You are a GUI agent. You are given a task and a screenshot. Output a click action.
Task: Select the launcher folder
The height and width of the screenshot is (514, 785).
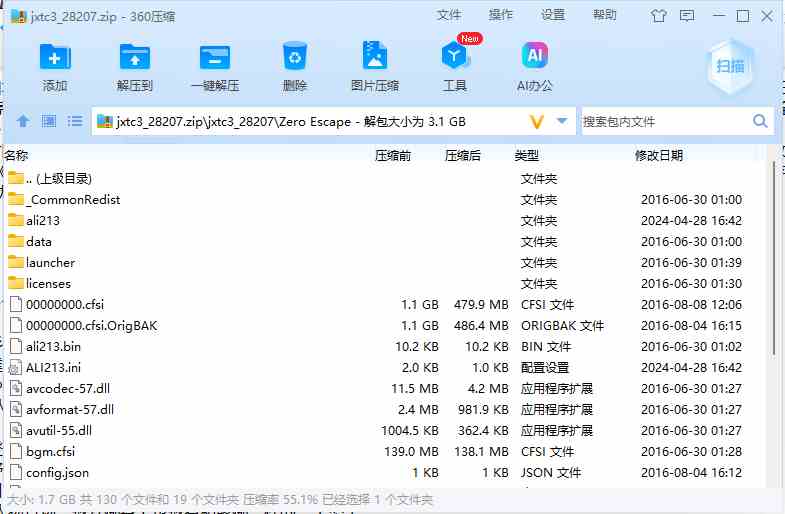pyautogui.click(x=385, y=263)
